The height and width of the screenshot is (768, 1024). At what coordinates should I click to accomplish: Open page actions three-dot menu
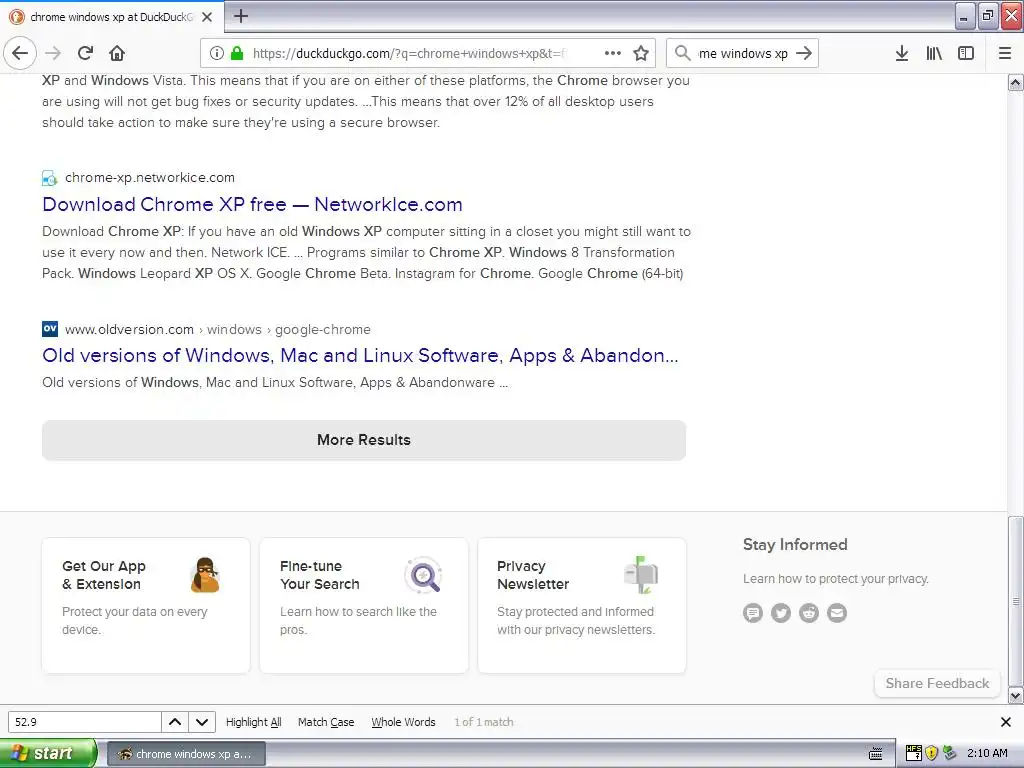click(x=613, y=53)
